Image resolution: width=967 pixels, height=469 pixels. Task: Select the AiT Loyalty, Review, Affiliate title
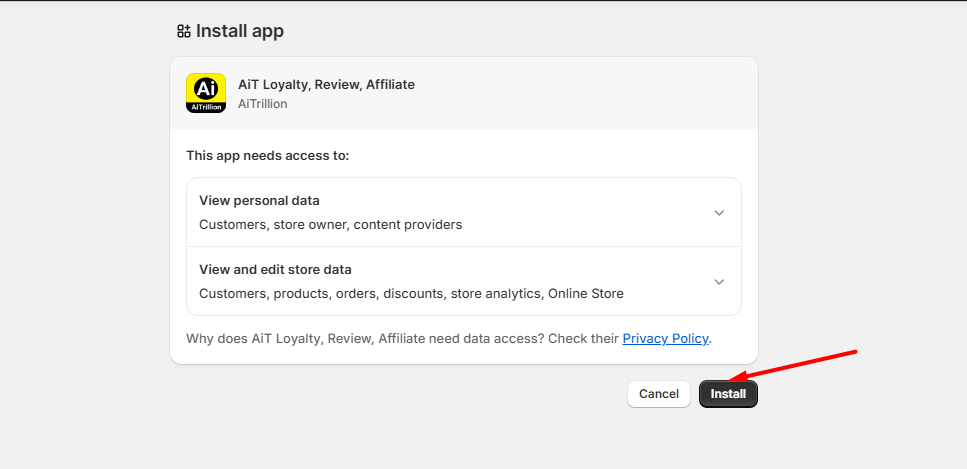(326, 84)
